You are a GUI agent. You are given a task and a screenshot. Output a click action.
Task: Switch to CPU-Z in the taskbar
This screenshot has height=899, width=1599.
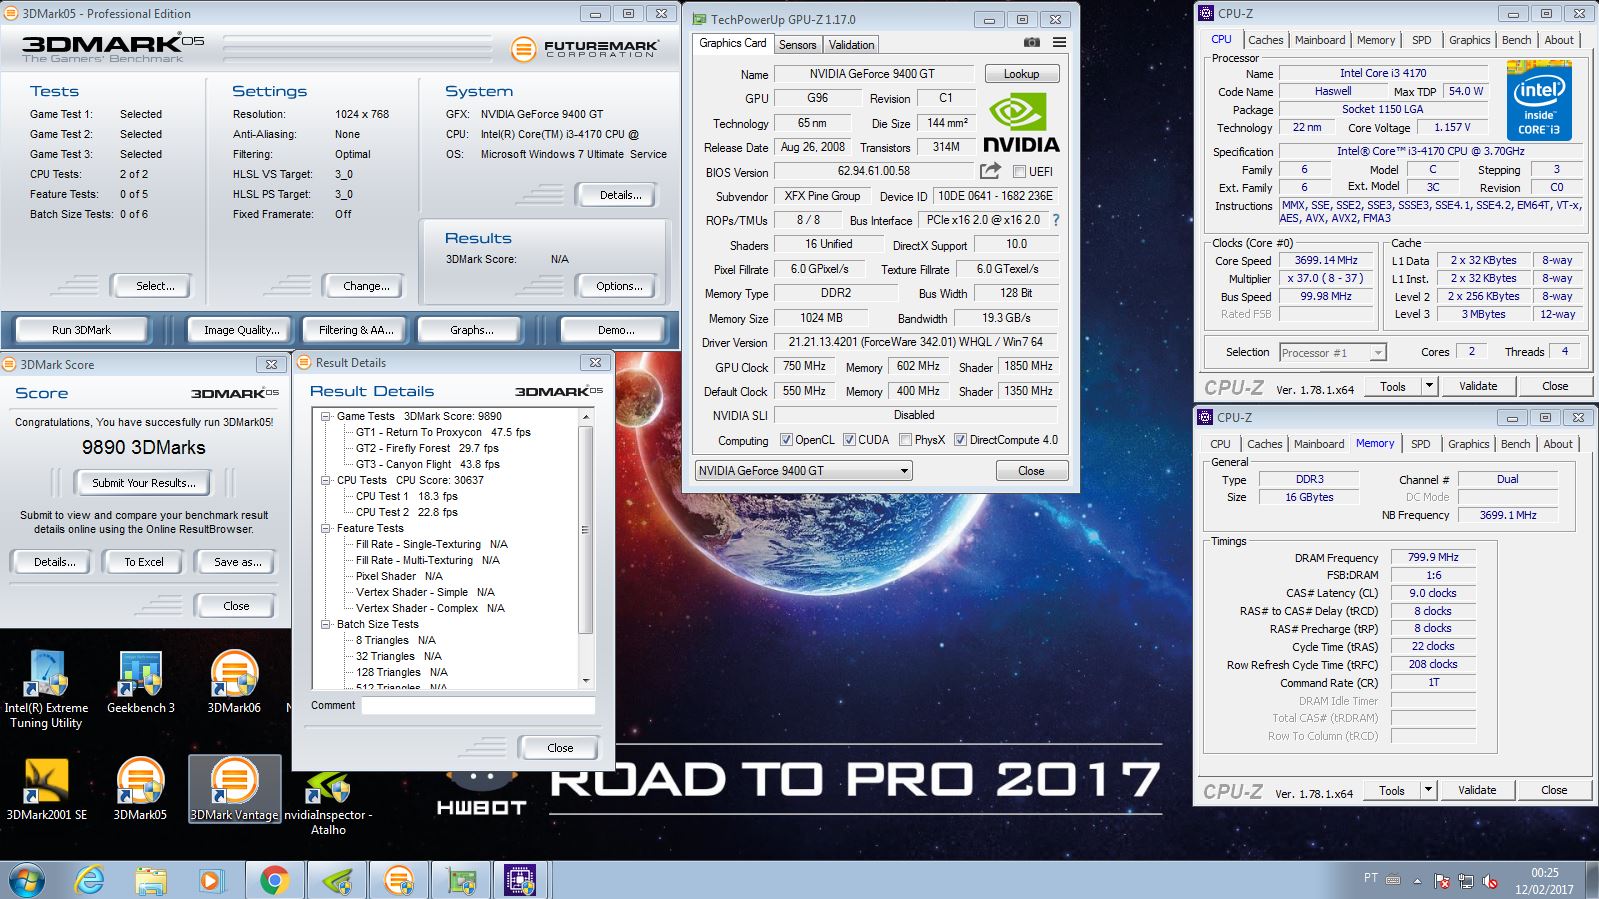(522, 880)
